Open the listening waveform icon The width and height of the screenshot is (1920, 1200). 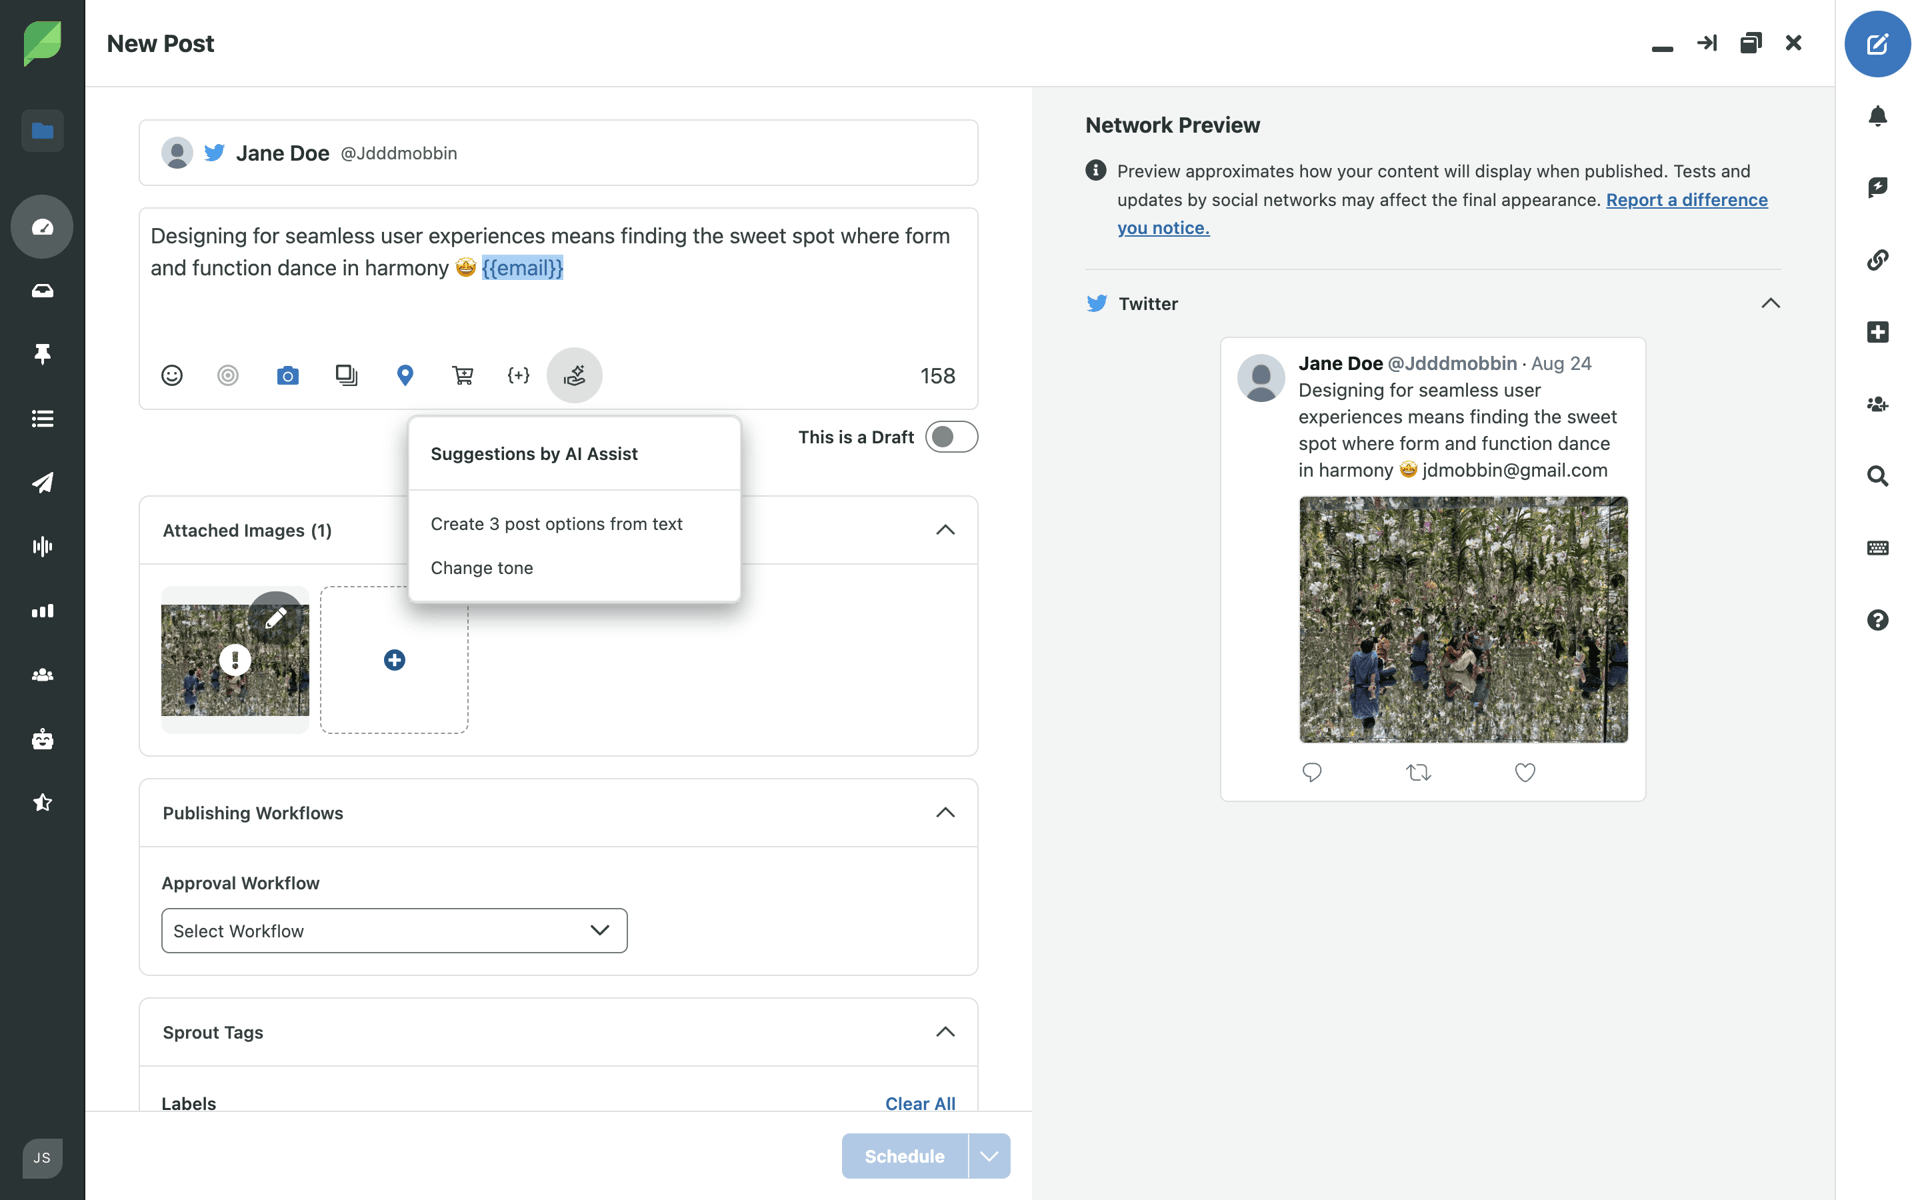[x=42, y=546]
